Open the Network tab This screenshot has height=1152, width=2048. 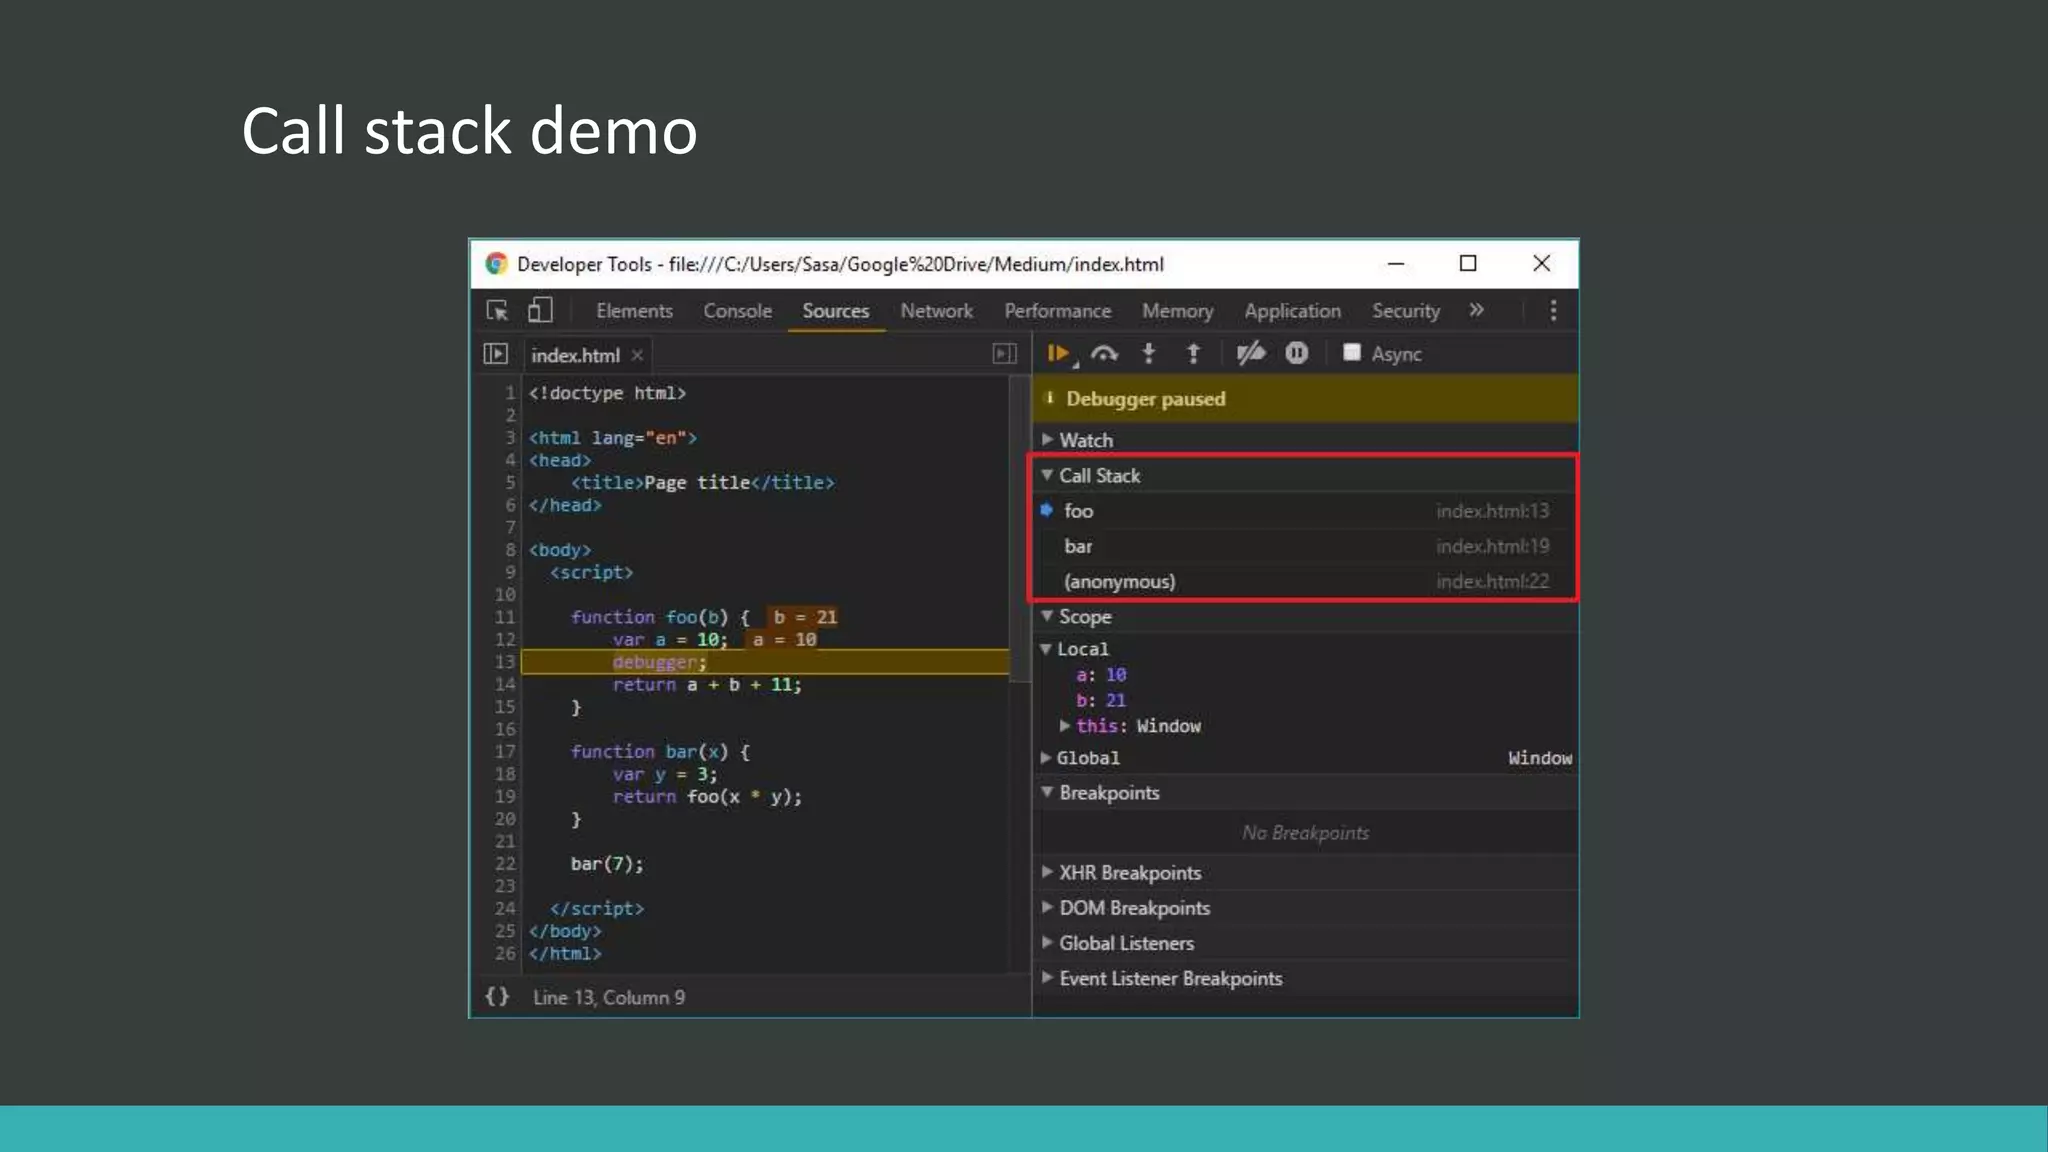936,311
